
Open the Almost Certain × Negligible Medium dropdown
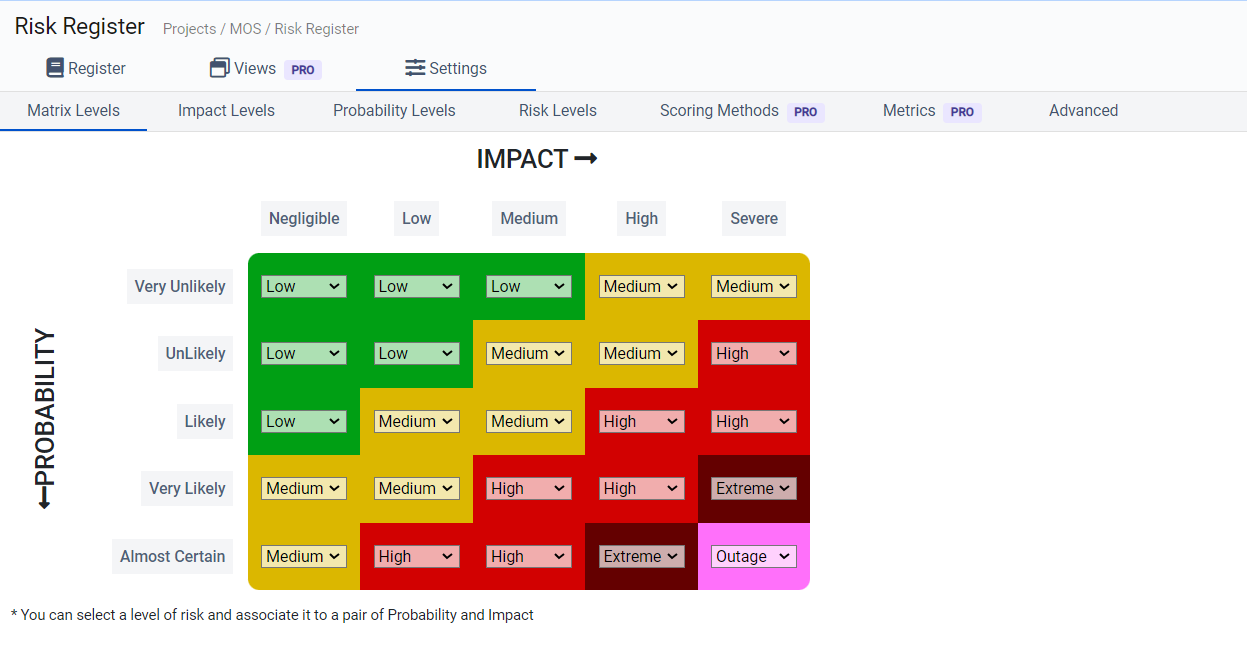(x=303, y=556)
